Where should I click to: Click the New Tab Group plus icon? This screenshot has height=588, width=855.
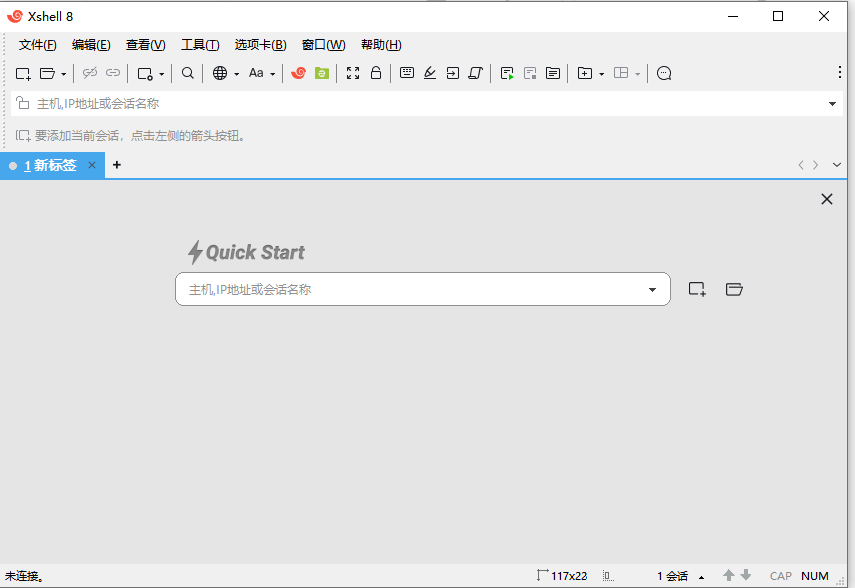click(585, 73)
